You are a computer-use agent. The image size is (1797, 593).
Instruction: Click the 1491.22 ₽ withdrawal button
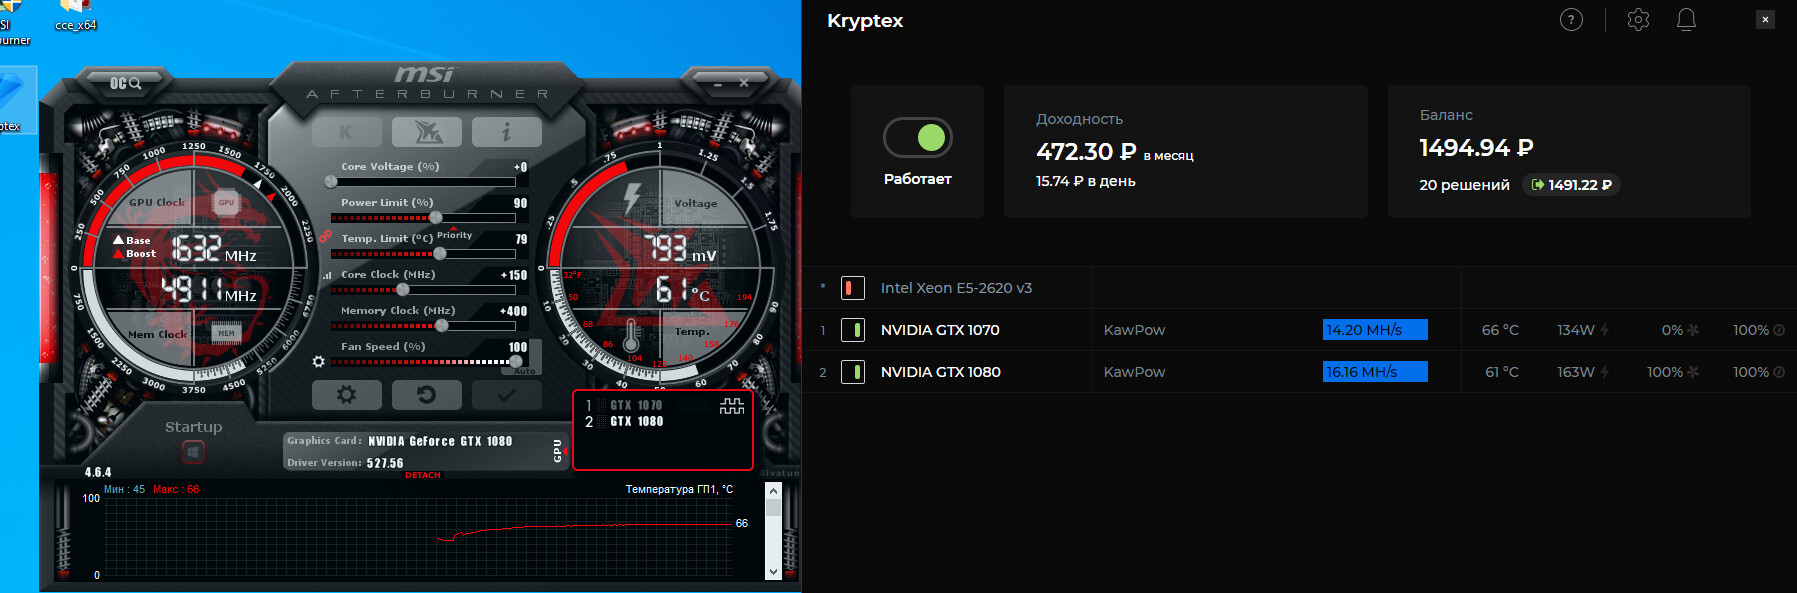pyautogui.click(x=1570, y=185)
